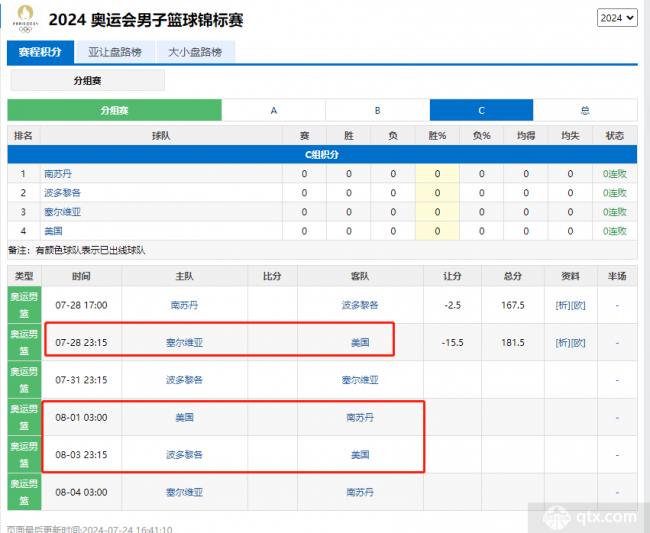
Task: Click away team 波多黎各 in 07-28 17:00 match
Action: point(360,305)
